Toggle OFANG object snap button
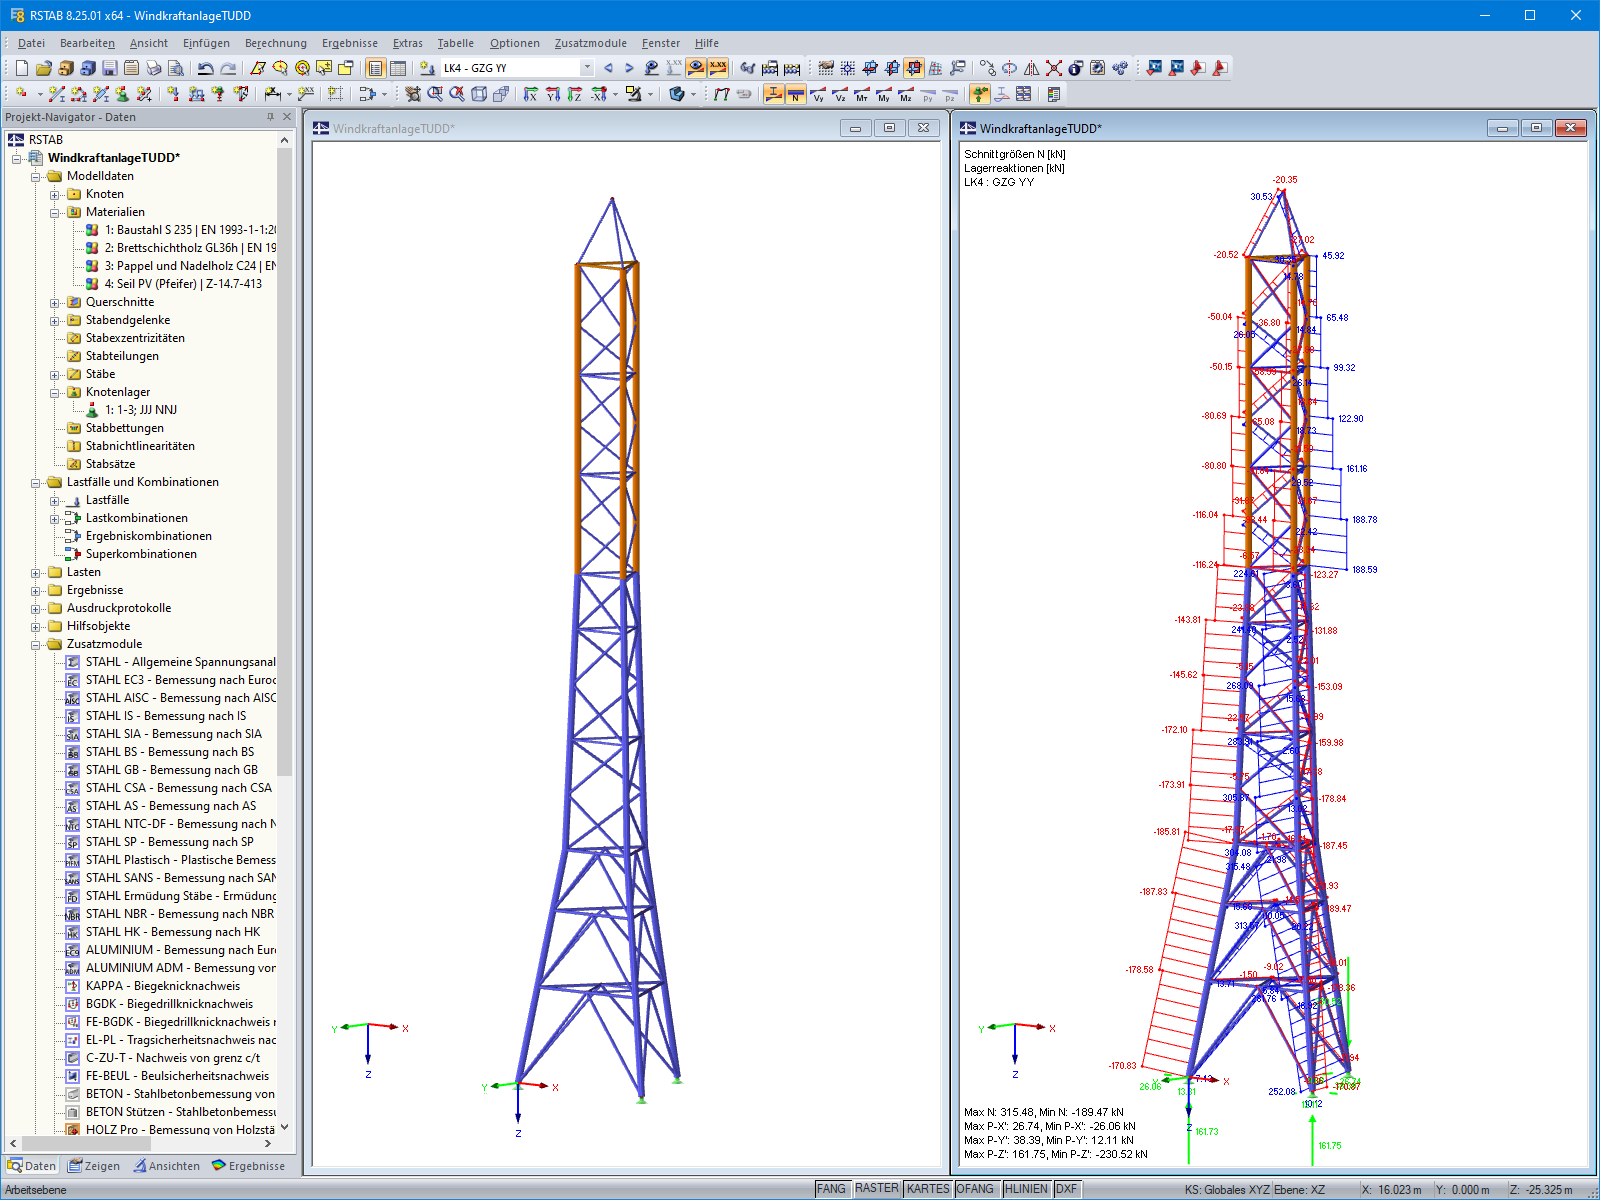Viewport: 1600px width, 1200px height. click(975, 1189)
